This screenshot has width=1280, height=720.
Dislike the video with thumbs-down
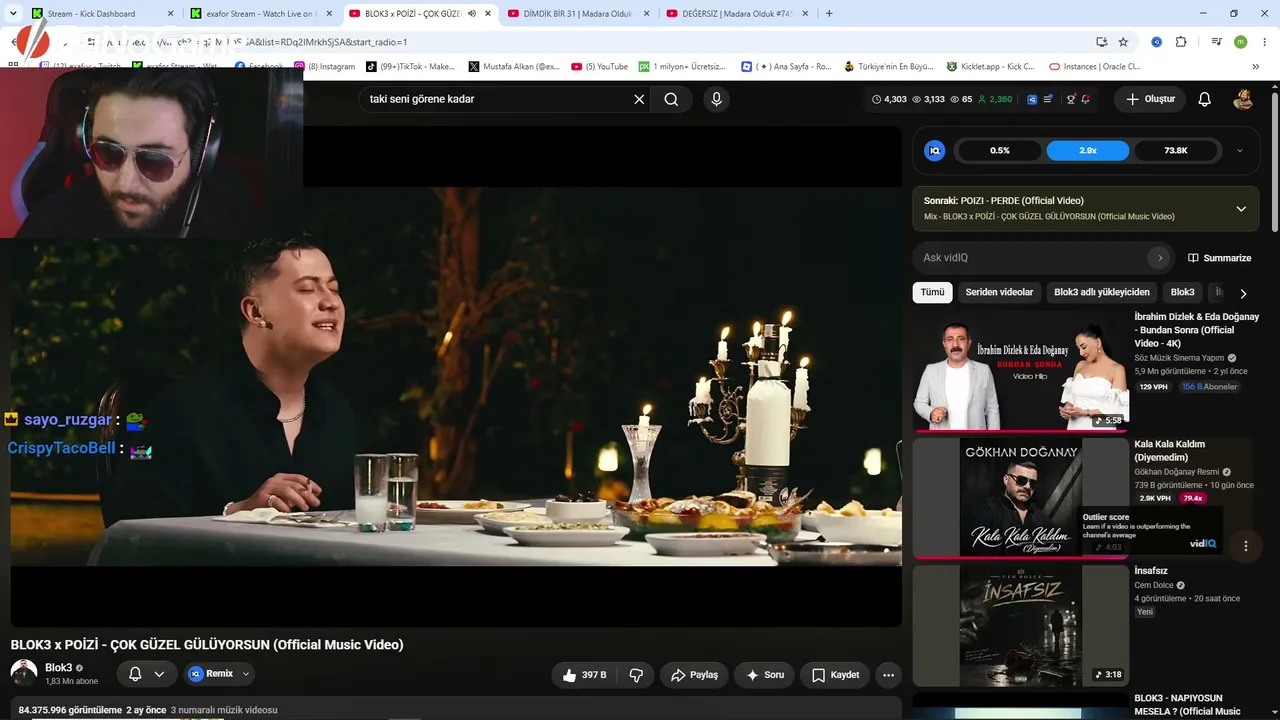[636, 675]
